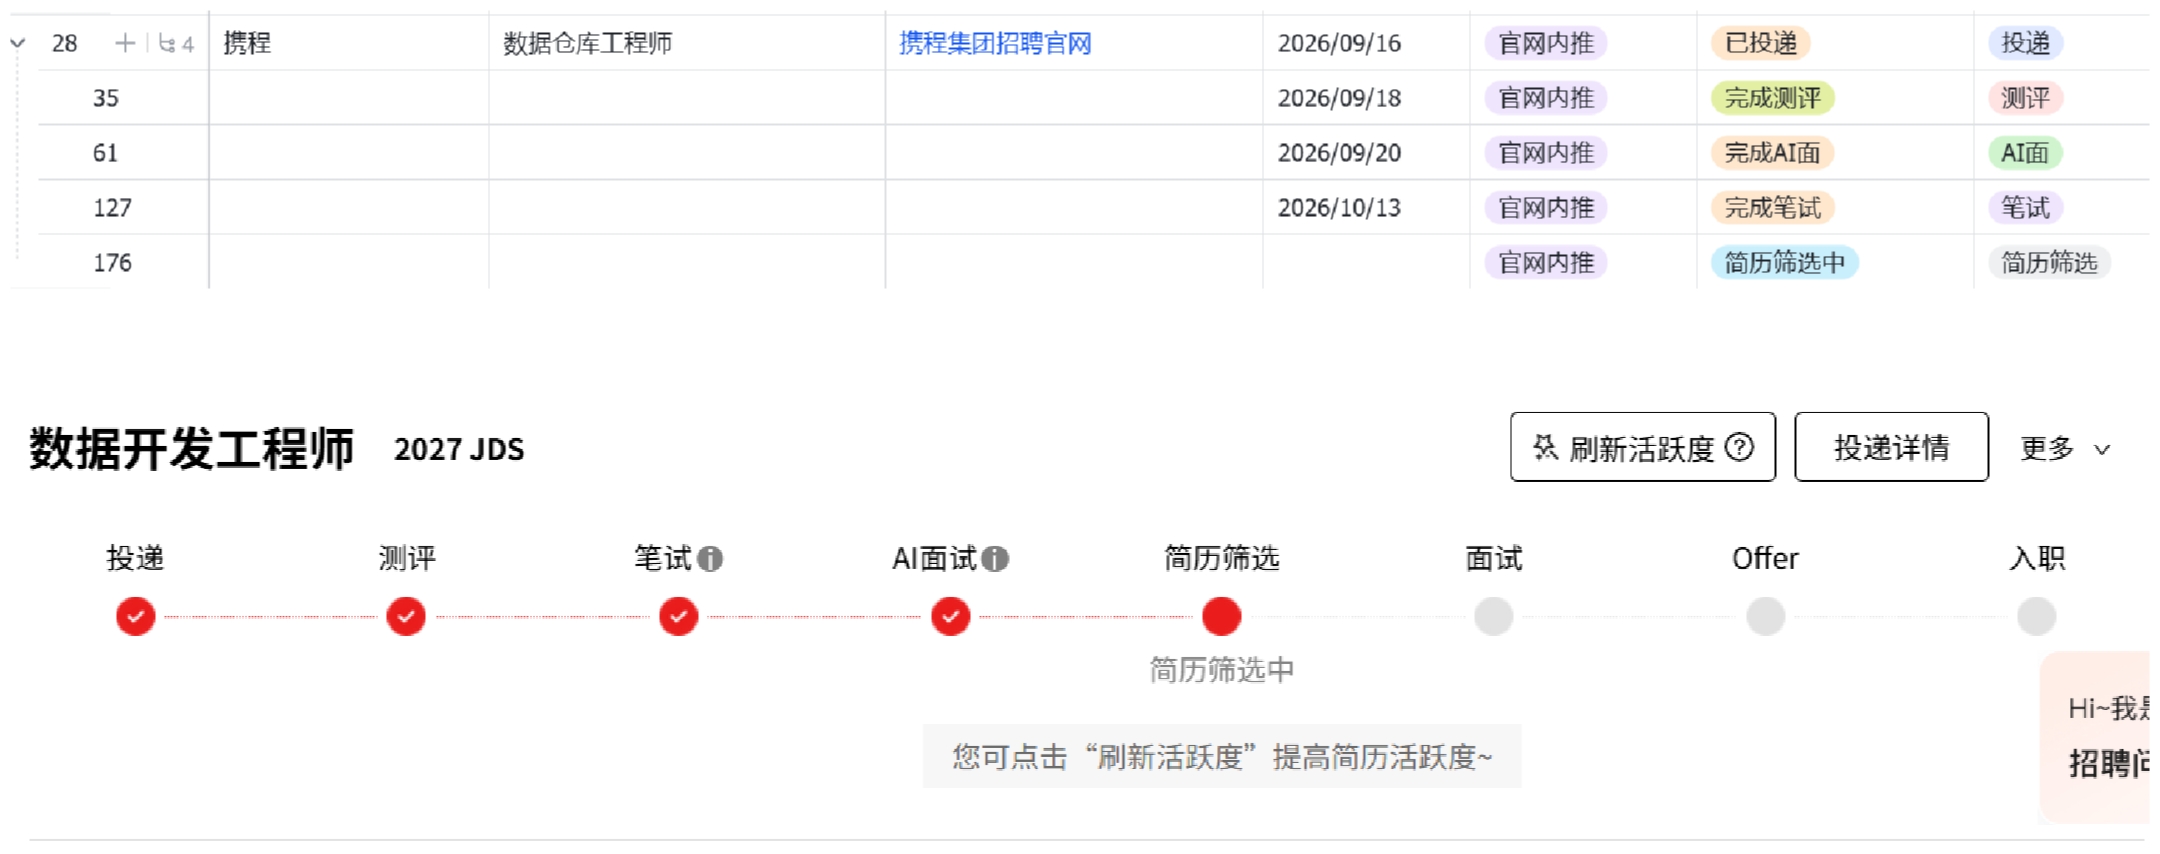
Task: Click the 完成测评 status tag
Action: [1773, 98]
